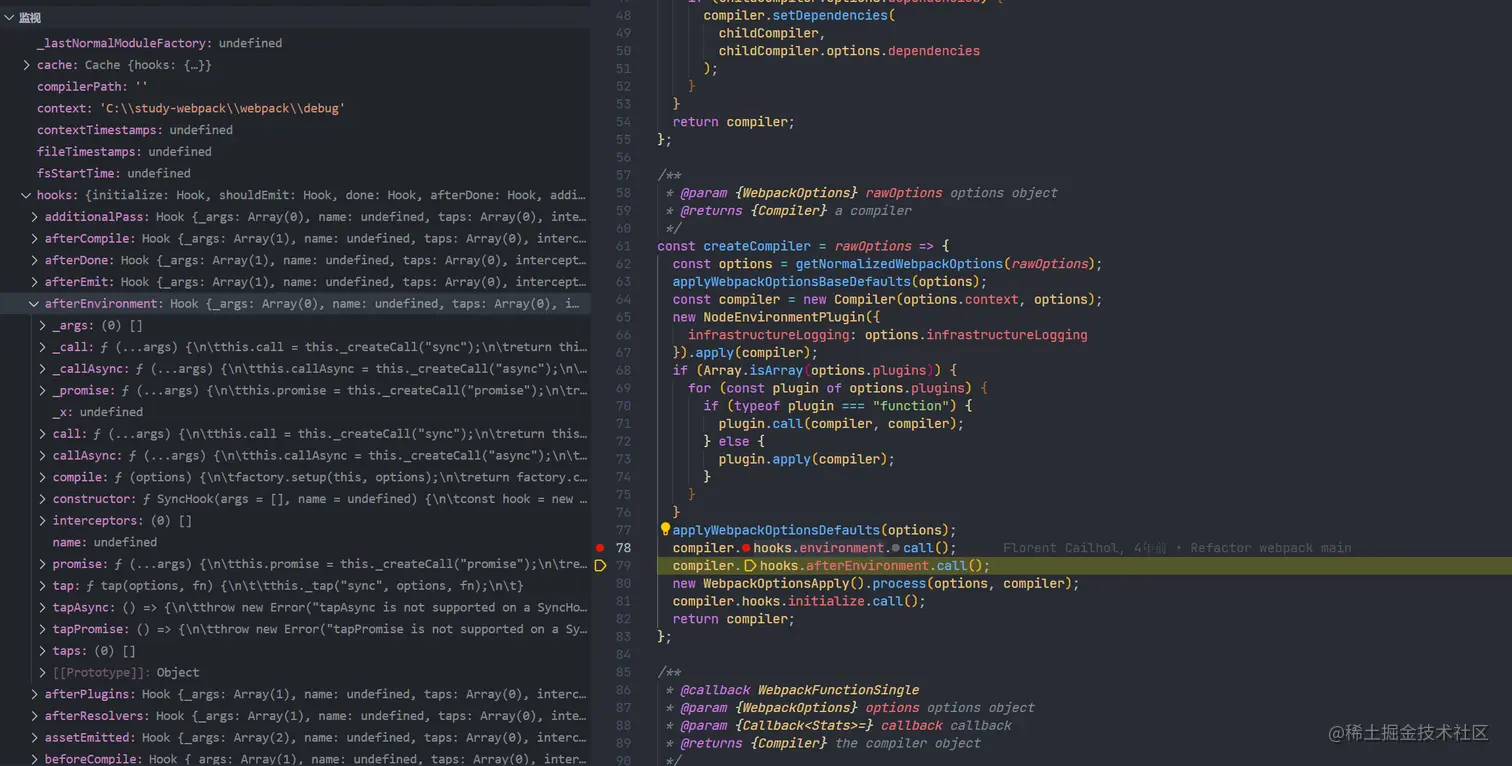Click the inline breakpoint dot before call() on line 78
The image size is (1512, 766).
tap(895, 548)
